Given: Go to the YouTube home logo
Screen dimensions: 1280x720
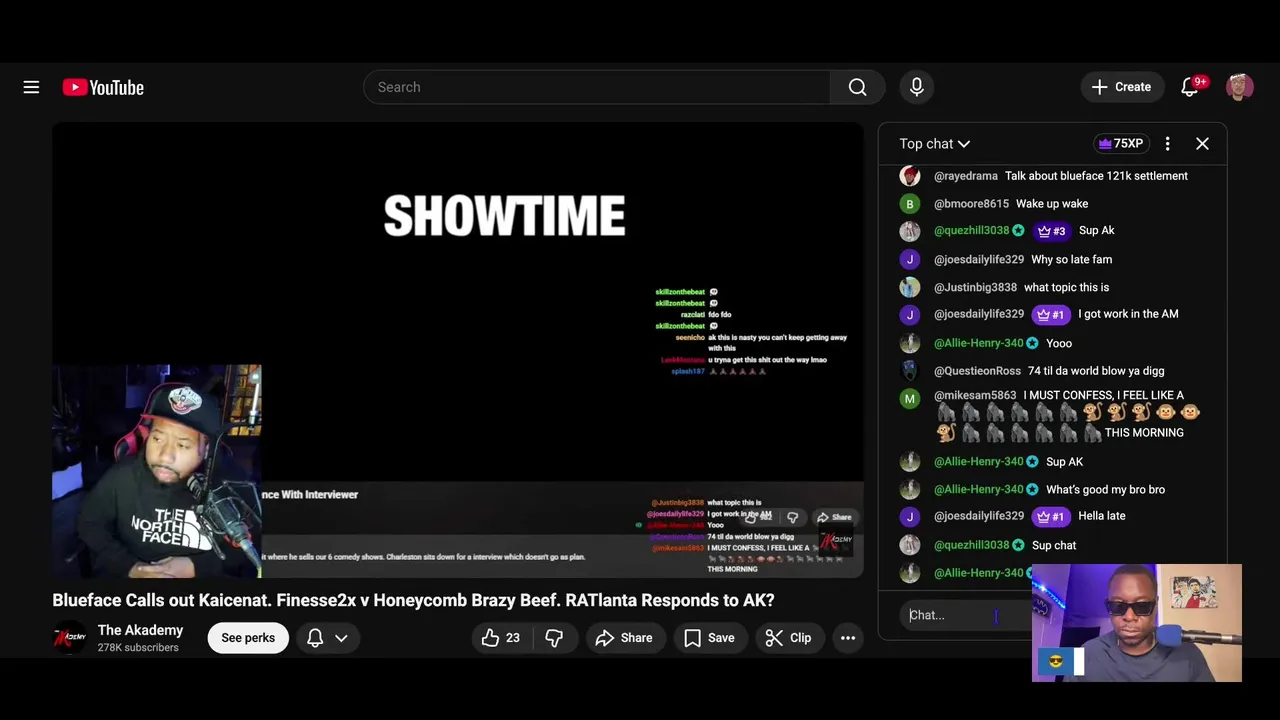Looking at the screenshot, I should [x=103, y=87].
